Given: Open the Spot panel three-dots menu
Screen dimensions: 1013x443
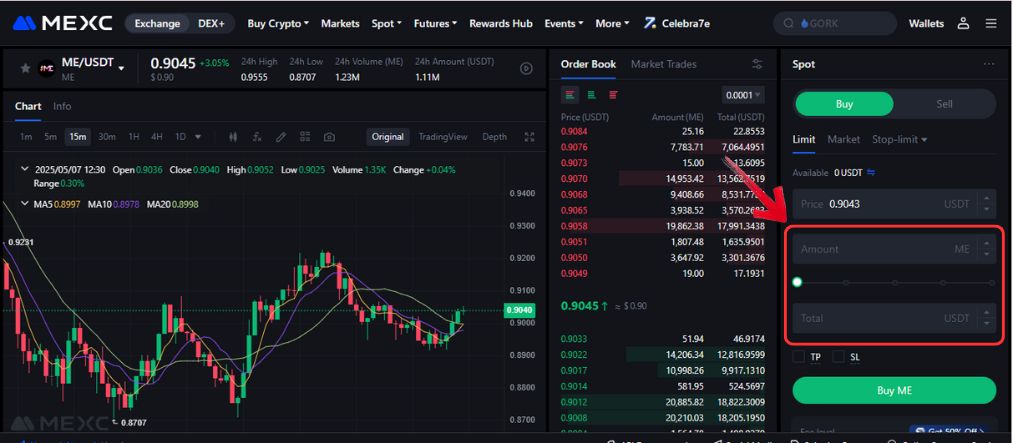Looking at the screenshot, I should [988, 64].
